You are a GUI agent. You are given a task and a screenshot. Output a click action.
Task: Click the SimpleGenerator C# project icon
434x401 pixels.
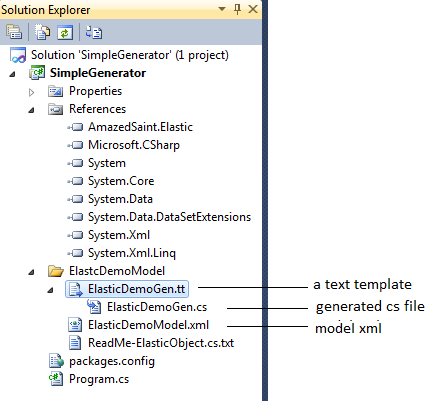[x=37, y=73]
